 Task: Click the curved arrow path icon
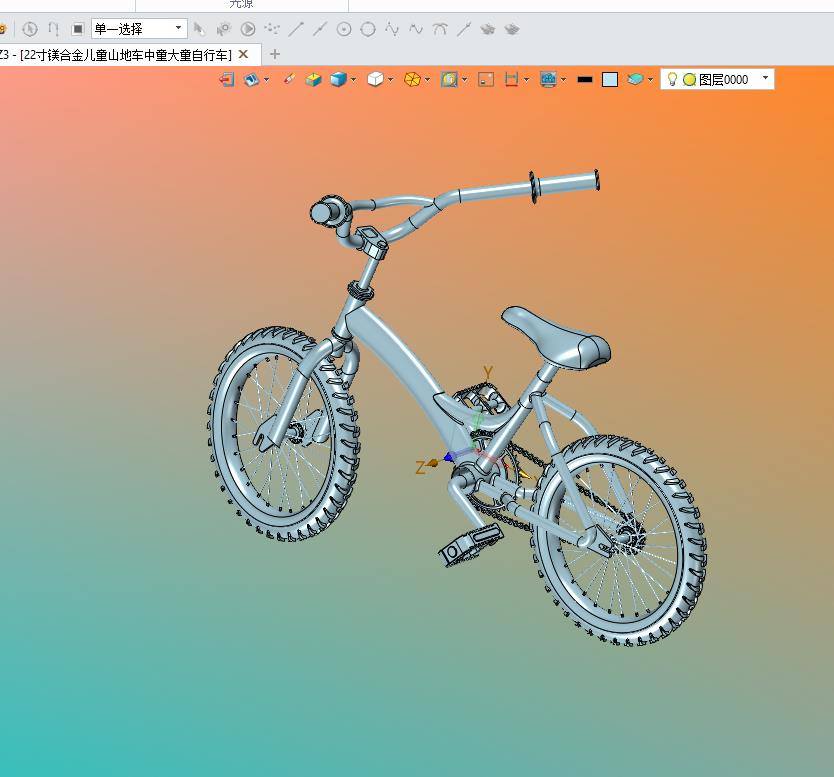click(53, 29)
